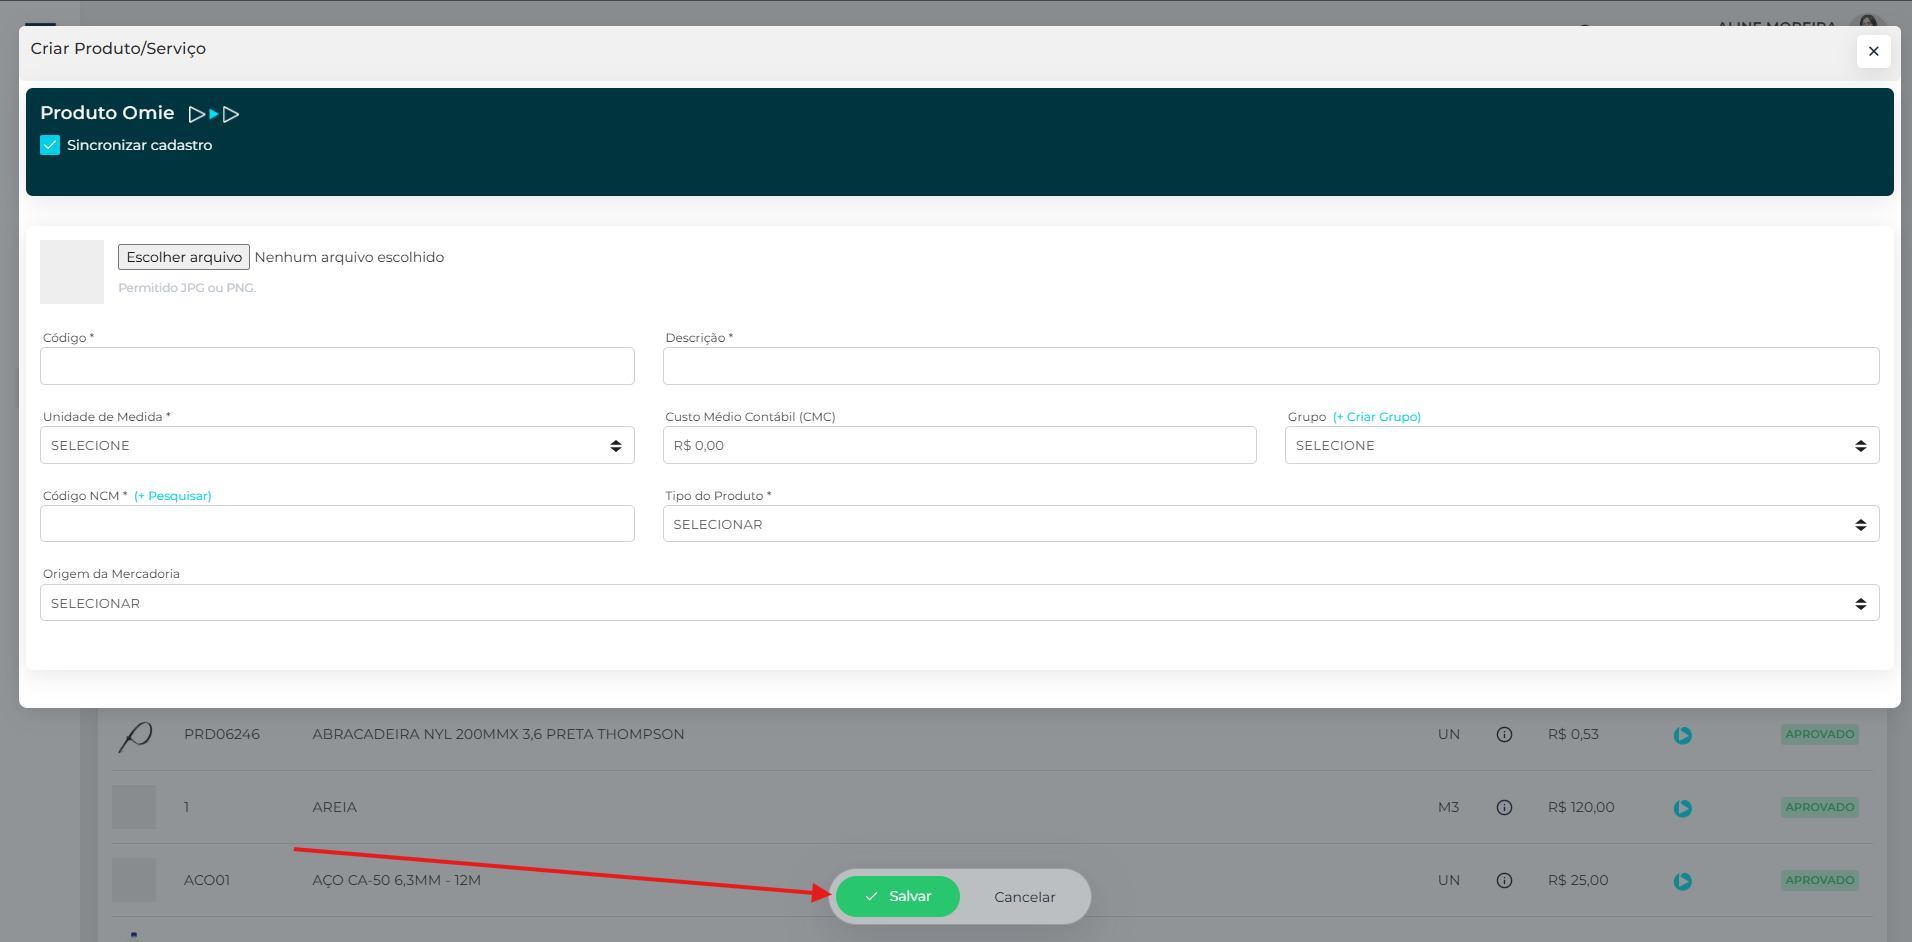
Task: Open the Unidade de Medida dropdown
Action: (x=337, y=445)
